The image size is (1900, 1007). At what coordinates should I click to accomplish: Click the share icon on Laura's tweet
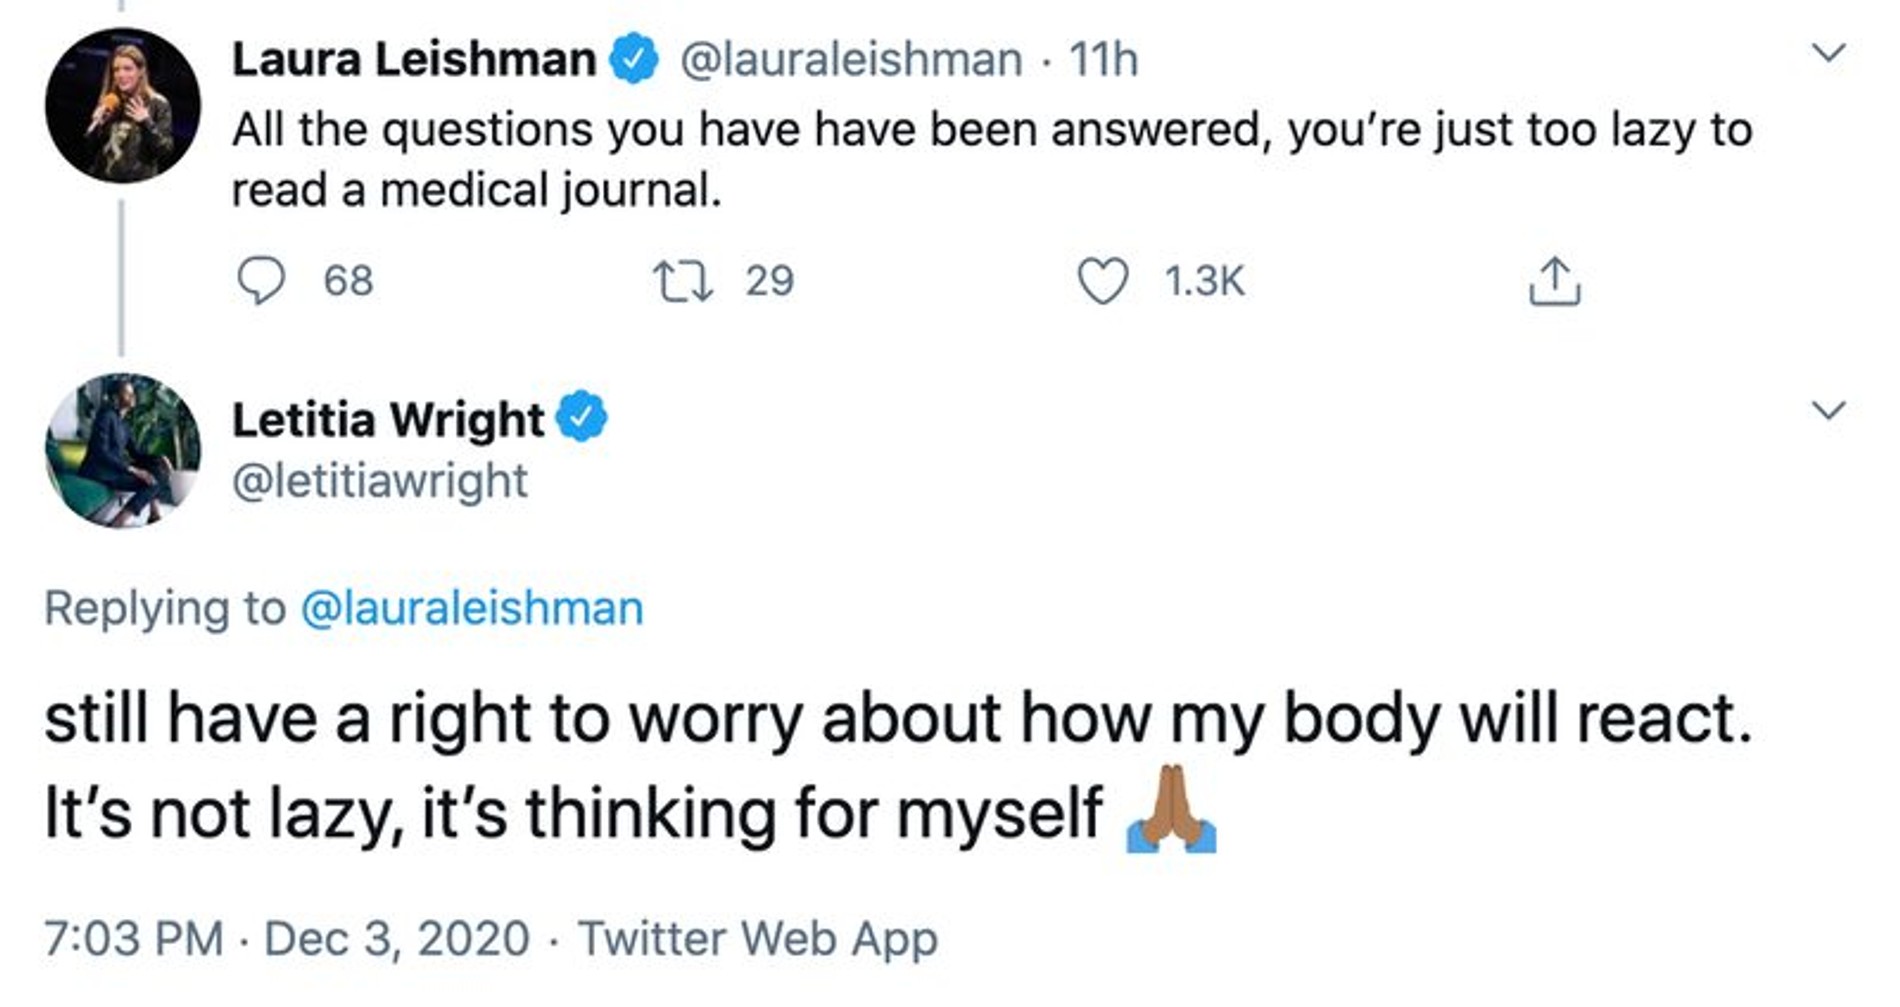point(1554,282)
